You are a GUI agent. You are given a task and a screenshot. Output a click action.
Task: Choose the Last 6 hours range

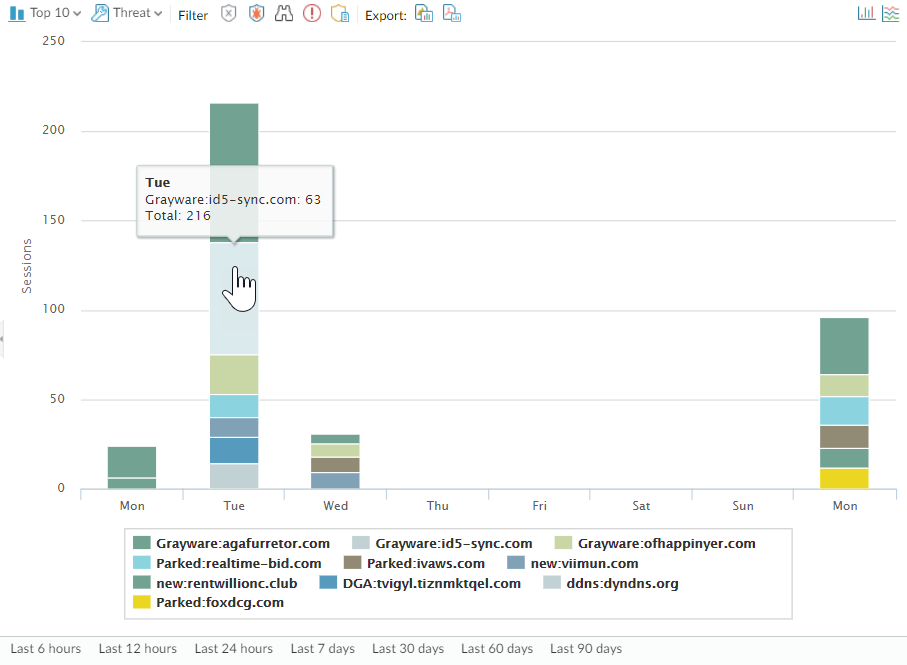tap(46, 649)
